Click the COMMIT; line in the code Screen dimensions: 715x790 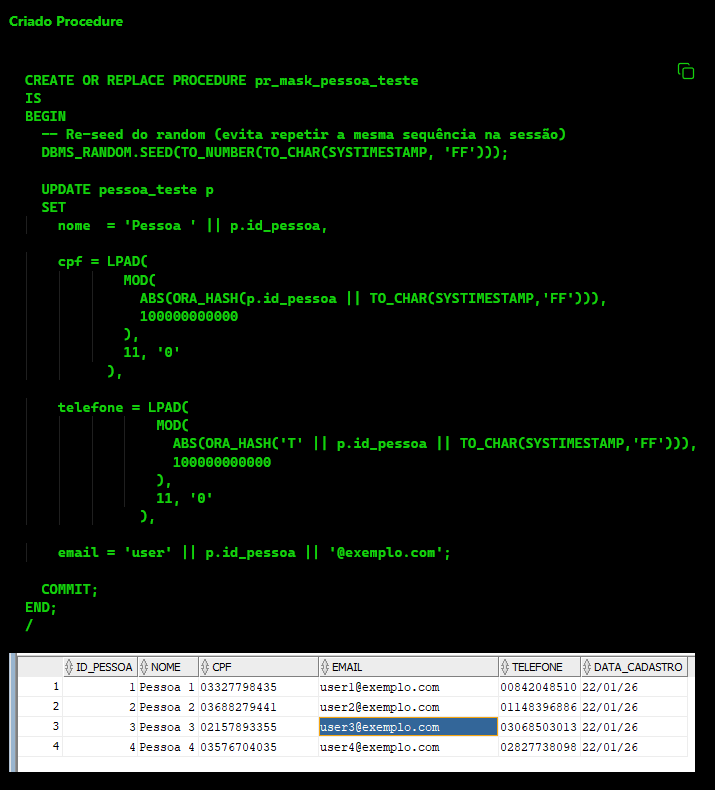click(69, 589)
